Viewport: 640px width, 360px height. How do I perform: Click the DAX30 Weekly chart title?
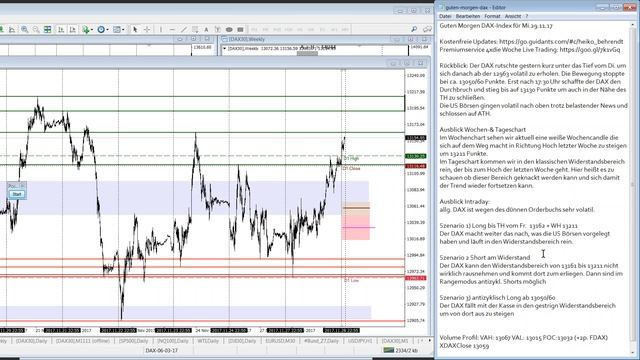pos(247,39)
